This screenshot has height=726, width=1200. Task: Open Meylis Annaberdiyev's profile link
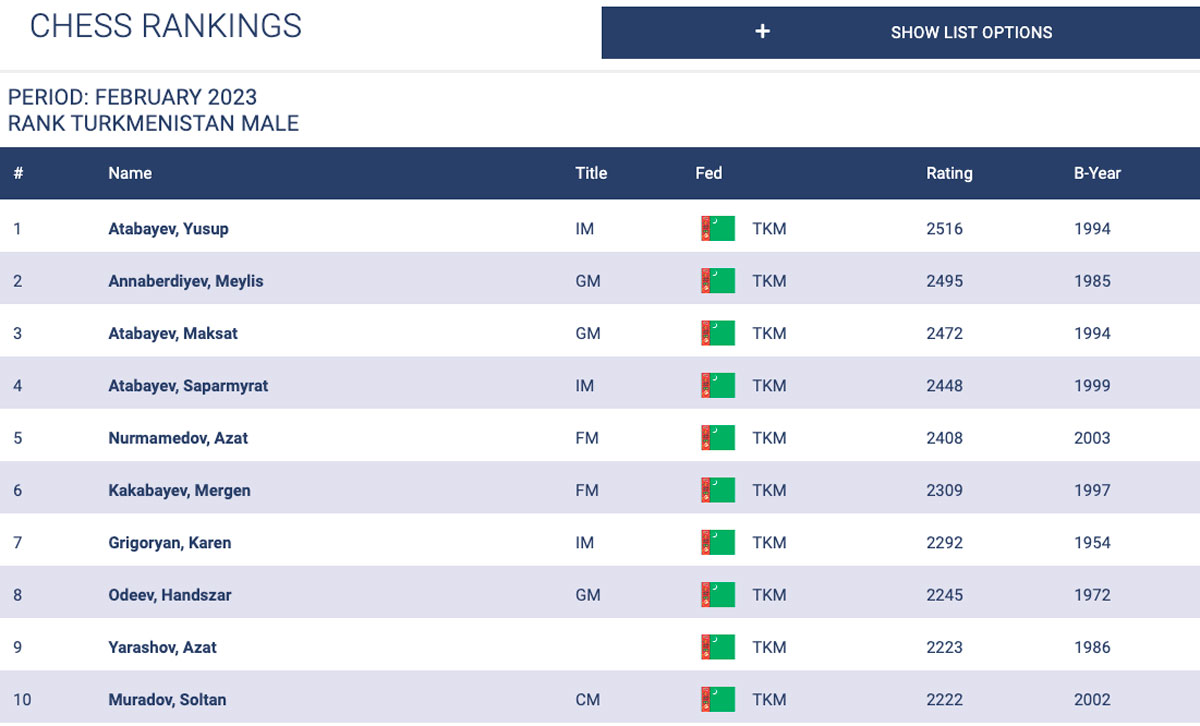pyautogui.click(x=186, y=281)
